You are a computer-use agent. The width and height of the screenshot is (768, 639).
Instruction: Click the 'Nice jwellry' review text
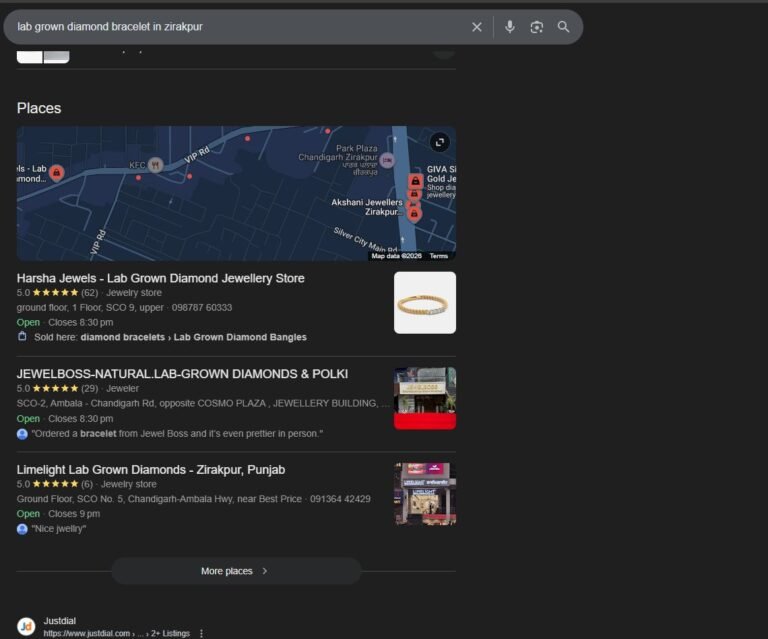pyautogui.click(x=59, y=529)
